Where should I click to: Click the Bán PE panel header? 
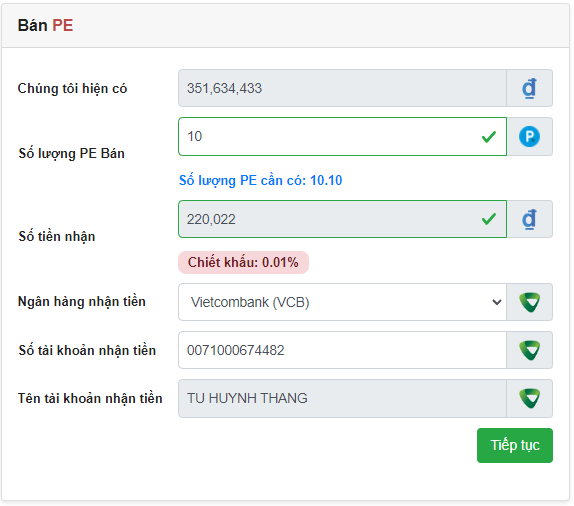[x=285, y=26]
